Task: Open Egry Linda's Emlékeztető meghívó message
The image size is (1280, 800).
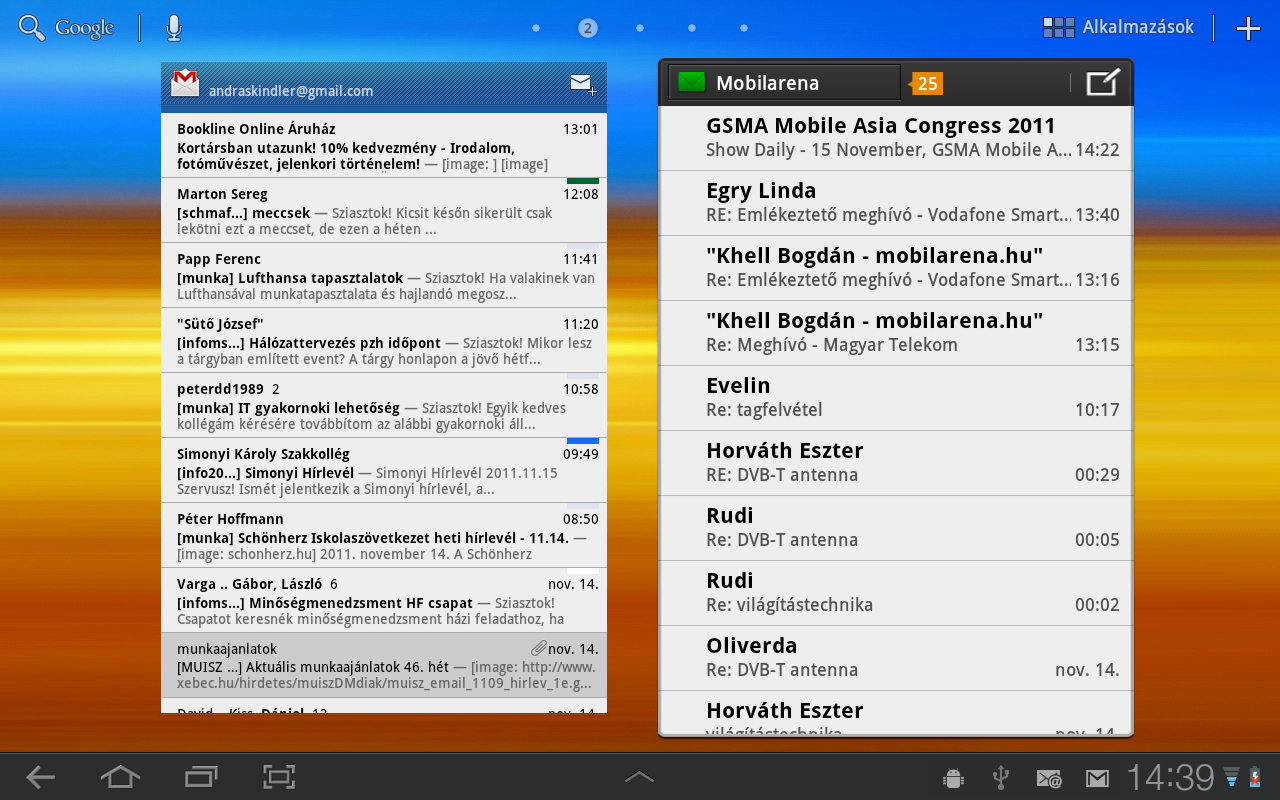Action: click(896, 203)
